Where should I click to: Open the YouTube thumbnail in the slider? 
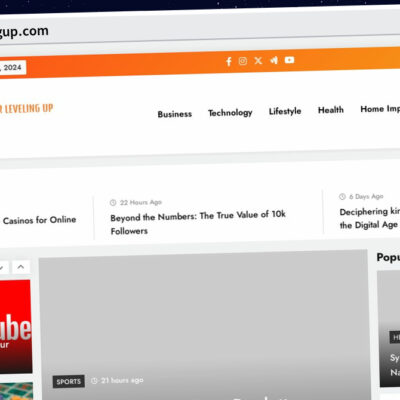pyautogui.click(x=15, y=327)
